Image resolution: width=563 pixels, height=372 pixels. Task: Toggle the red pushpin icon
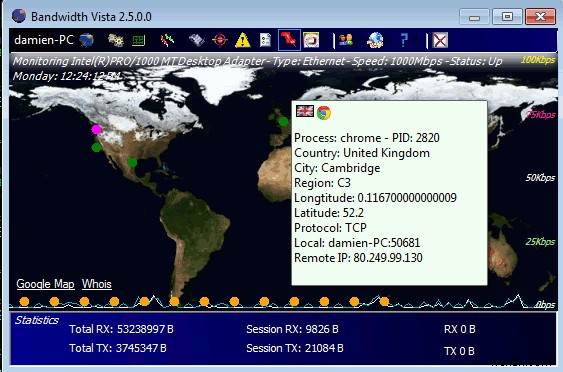tap(289, 40)
